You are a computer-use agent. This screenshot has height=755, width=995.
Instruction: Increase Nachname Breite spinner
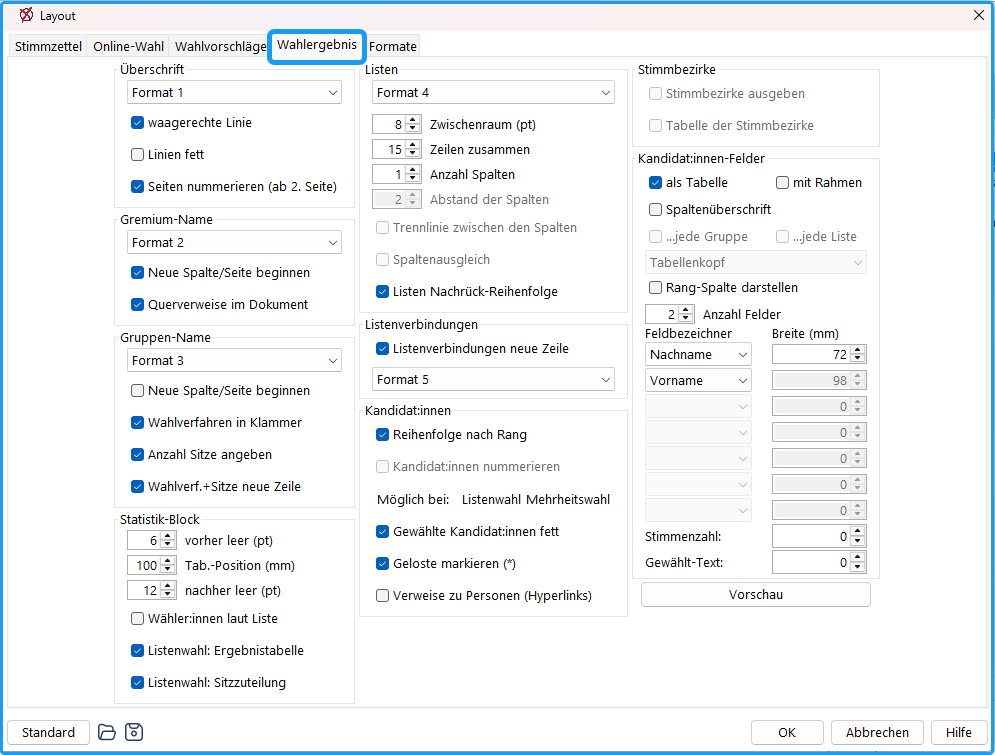click(x=858, y=350)
